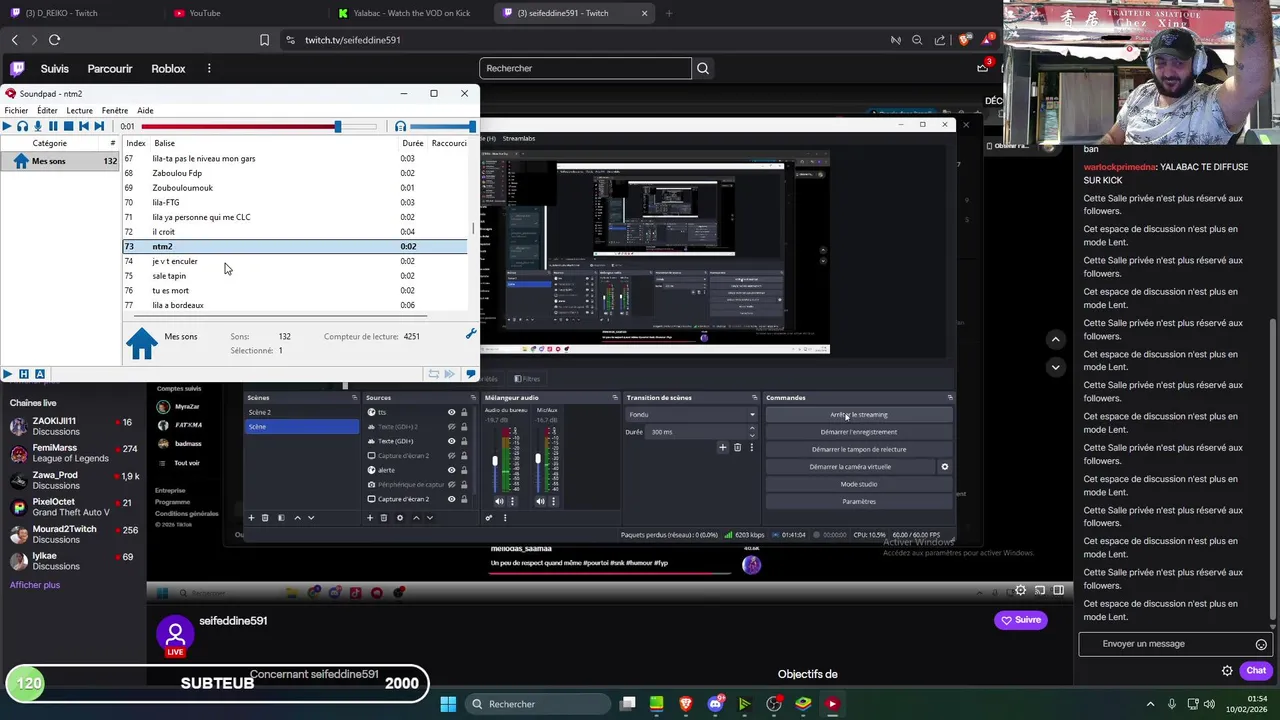The width and height of the screenshot is (1280, 720).
Task: Select sound row 'Zoubouloumouk'
Action: tap(295, 188)
